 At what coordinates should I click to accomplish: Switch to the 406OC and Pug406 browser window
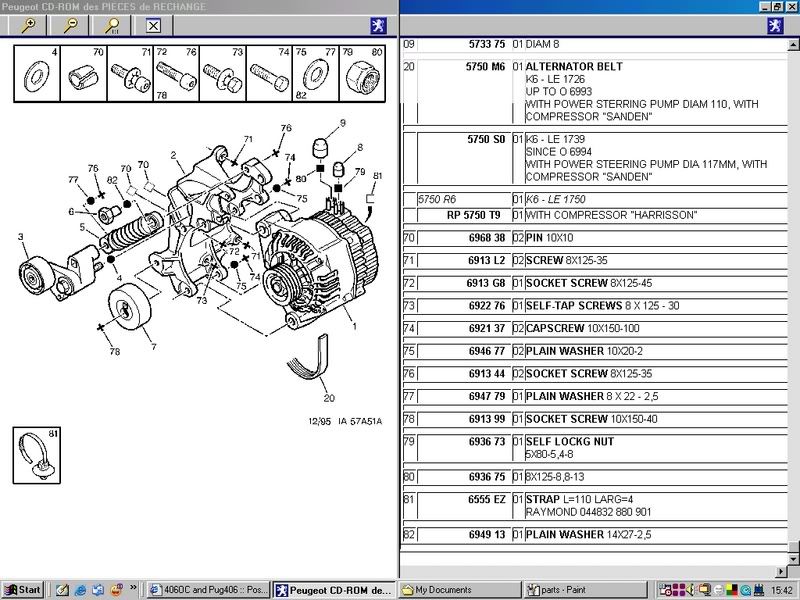[208, 590]
